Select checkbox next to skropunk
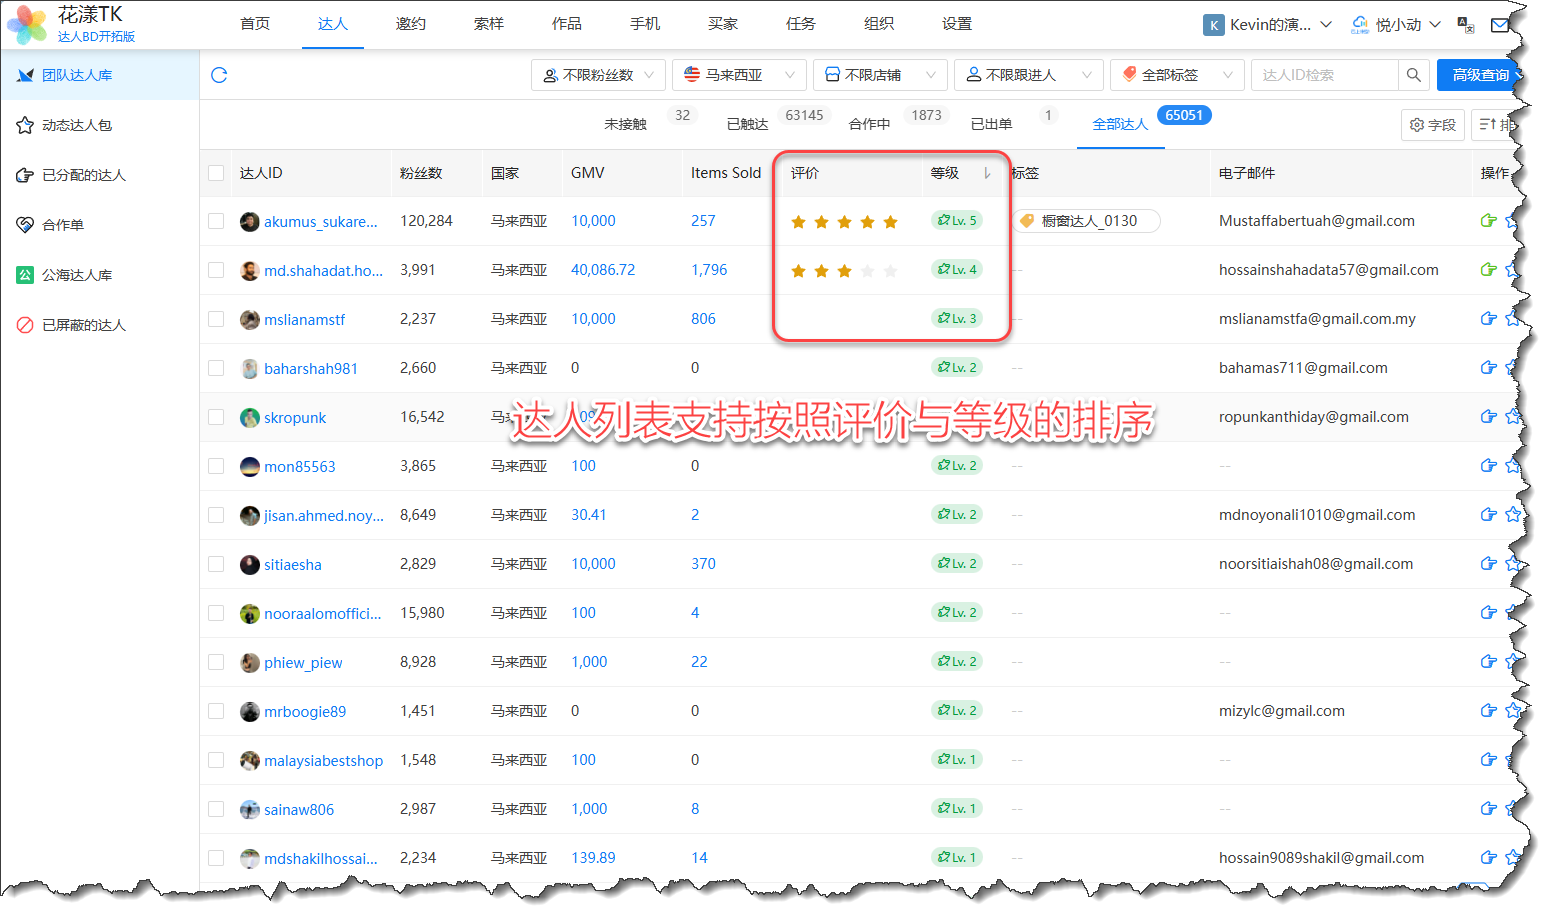 coord(216,417)
